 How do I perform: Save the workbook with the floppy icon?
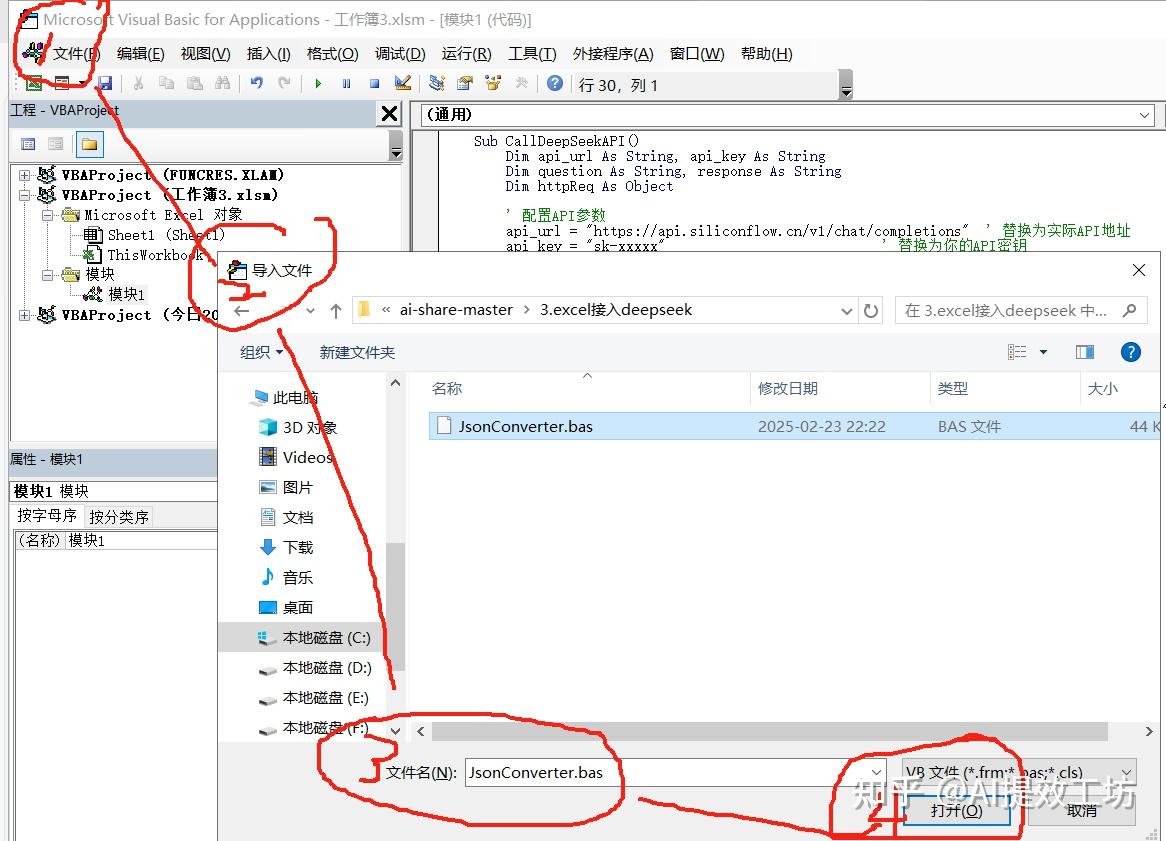click(105, 83)
